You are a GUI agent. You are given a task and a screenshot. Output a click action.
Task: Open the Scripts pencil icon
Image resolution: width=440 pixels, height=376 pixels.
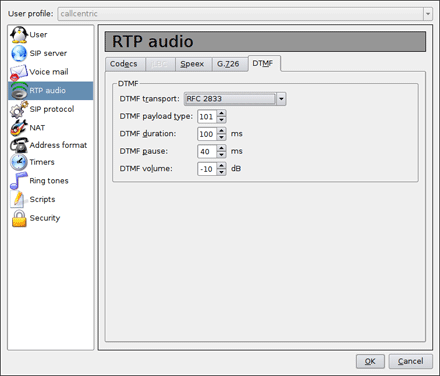[x=18, y=199]
